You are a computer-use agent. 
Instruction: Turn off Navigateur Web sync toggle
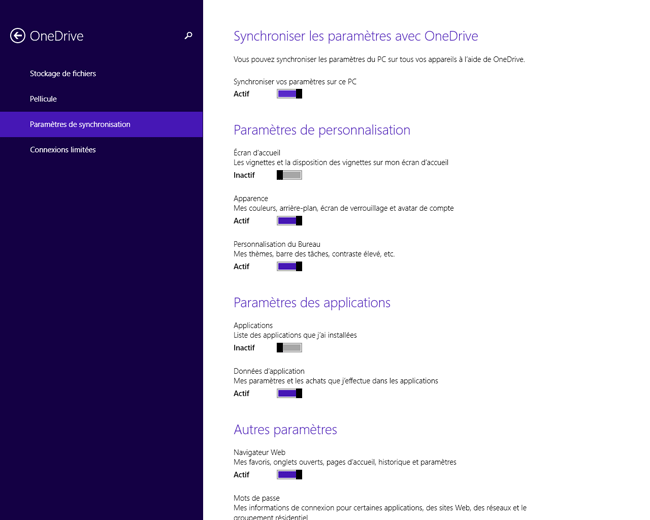click(x=289, y=474)
